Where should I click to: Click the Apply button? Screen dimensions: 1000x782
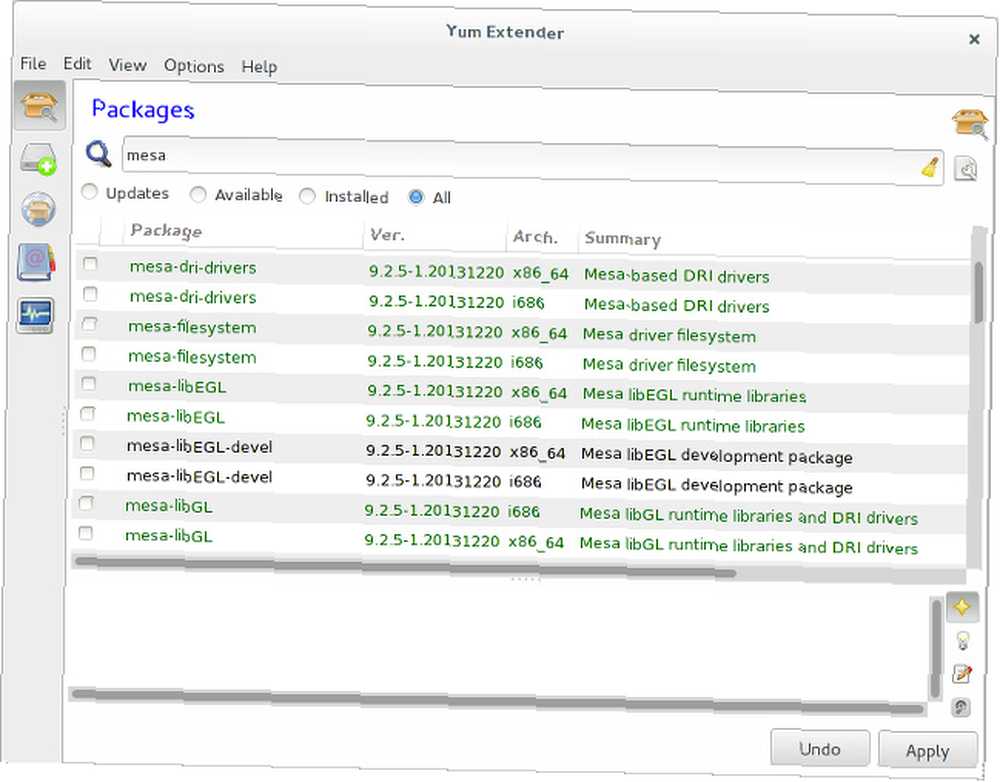coord(928,751)
